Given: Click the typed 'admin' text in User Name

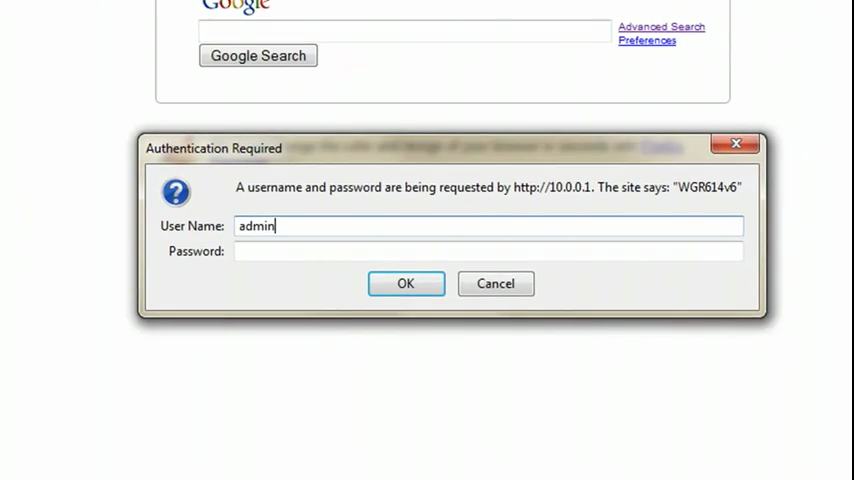Looking at the screenshot, I should click(257, 226).
